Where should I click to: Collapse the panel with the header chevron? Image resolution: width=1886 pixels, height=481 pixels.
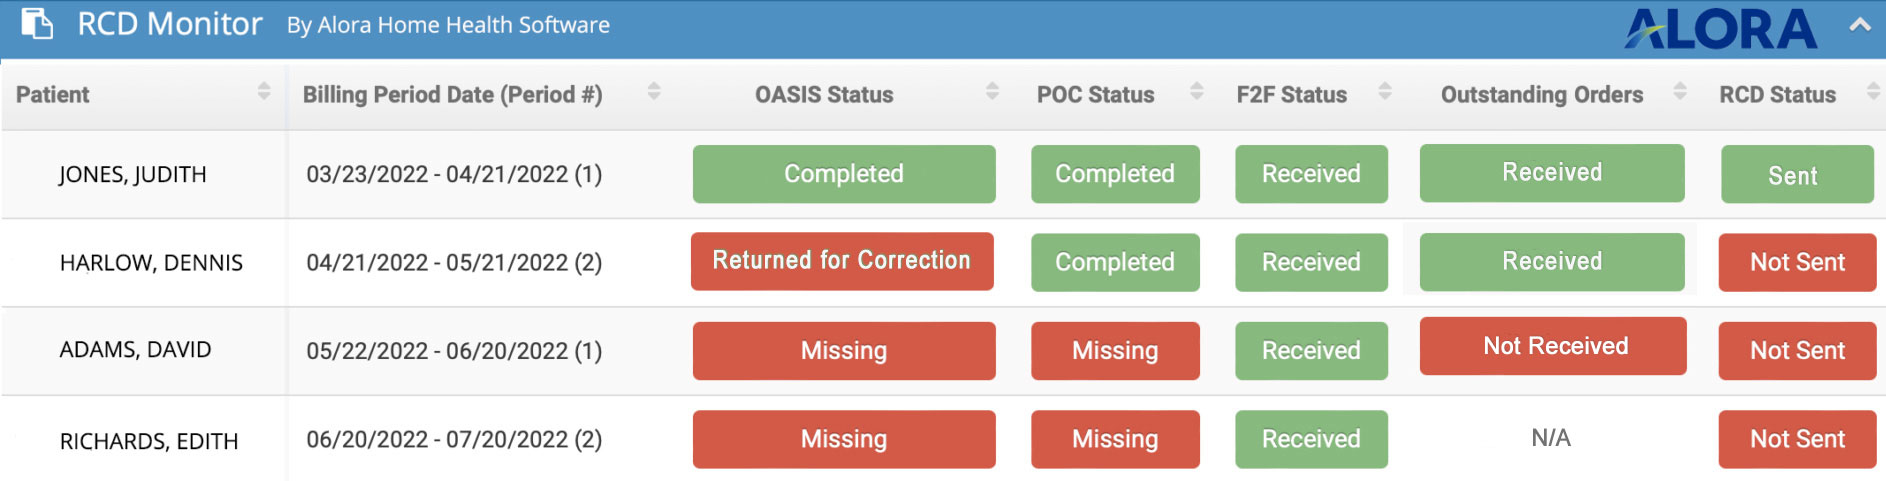(1860, 26)
